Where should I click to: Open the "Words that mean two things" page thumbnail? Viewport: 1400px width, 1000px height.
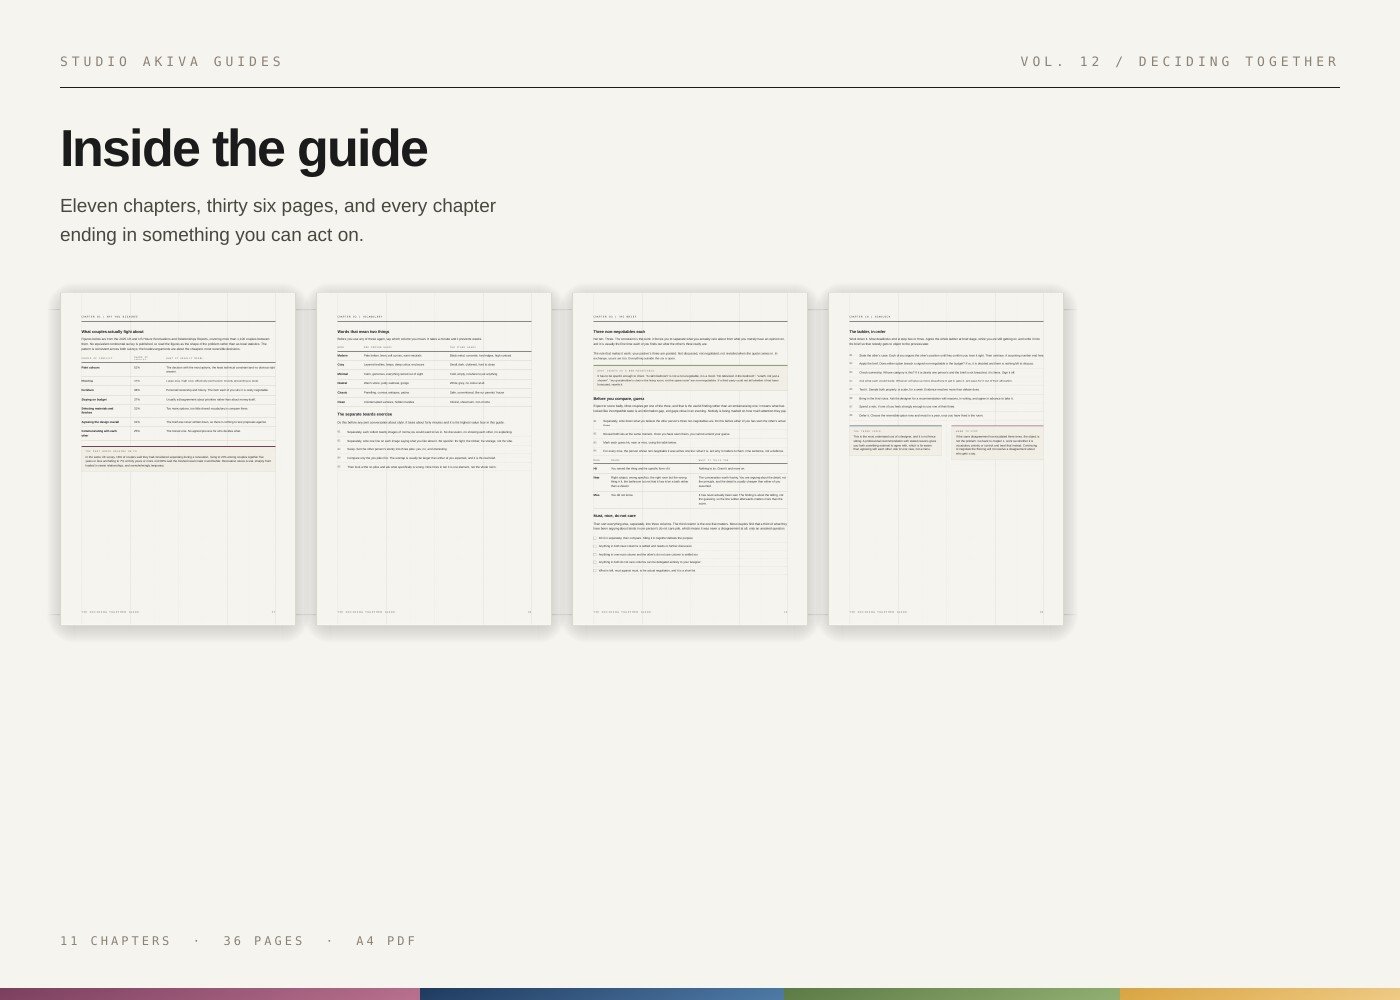click(434, 459)
